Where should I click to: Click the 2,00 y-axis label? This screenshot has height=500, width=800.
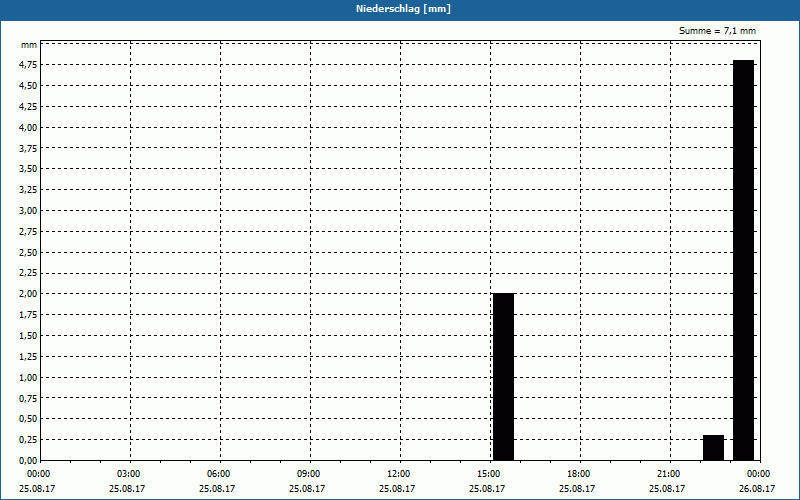point(28,294)
